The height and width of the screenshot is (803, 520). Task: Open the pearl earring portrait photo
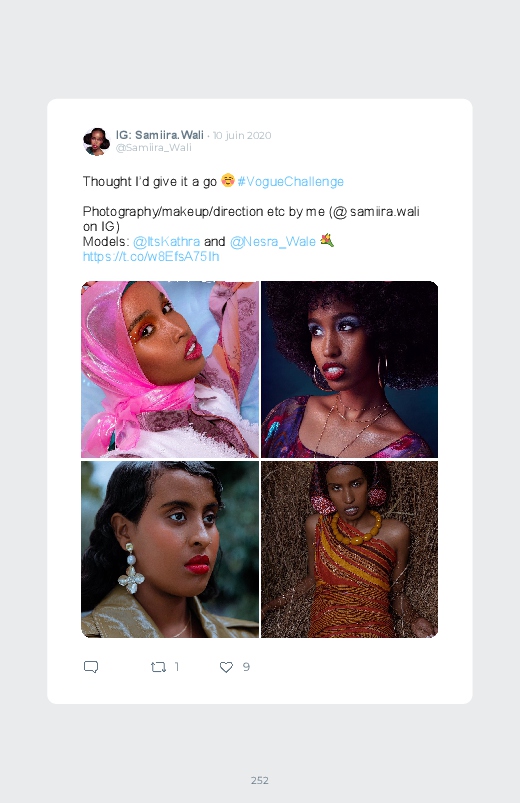[x=170, y=550]
